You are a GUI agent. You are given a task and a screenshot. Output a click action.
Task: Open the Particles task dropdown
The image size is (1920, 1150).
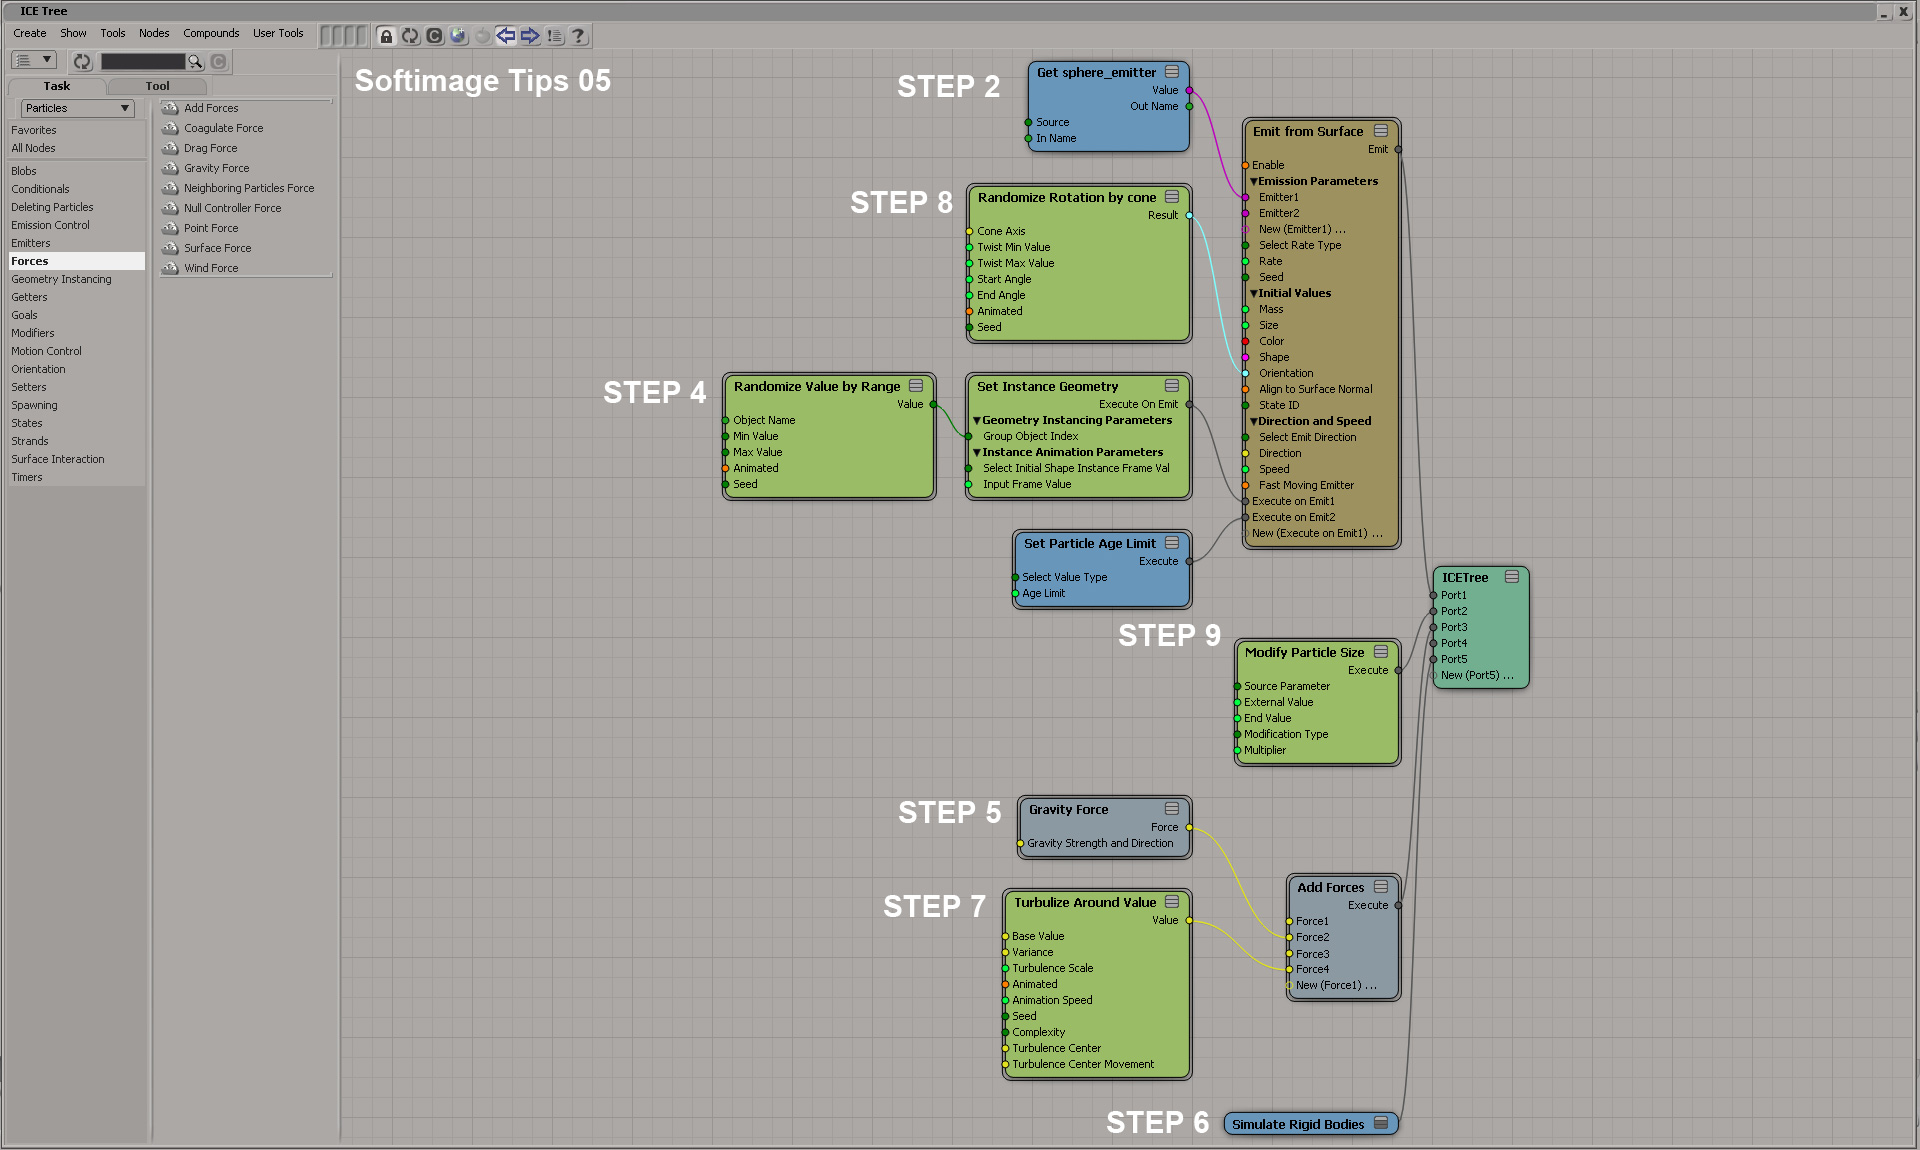[x=77, y=108]
